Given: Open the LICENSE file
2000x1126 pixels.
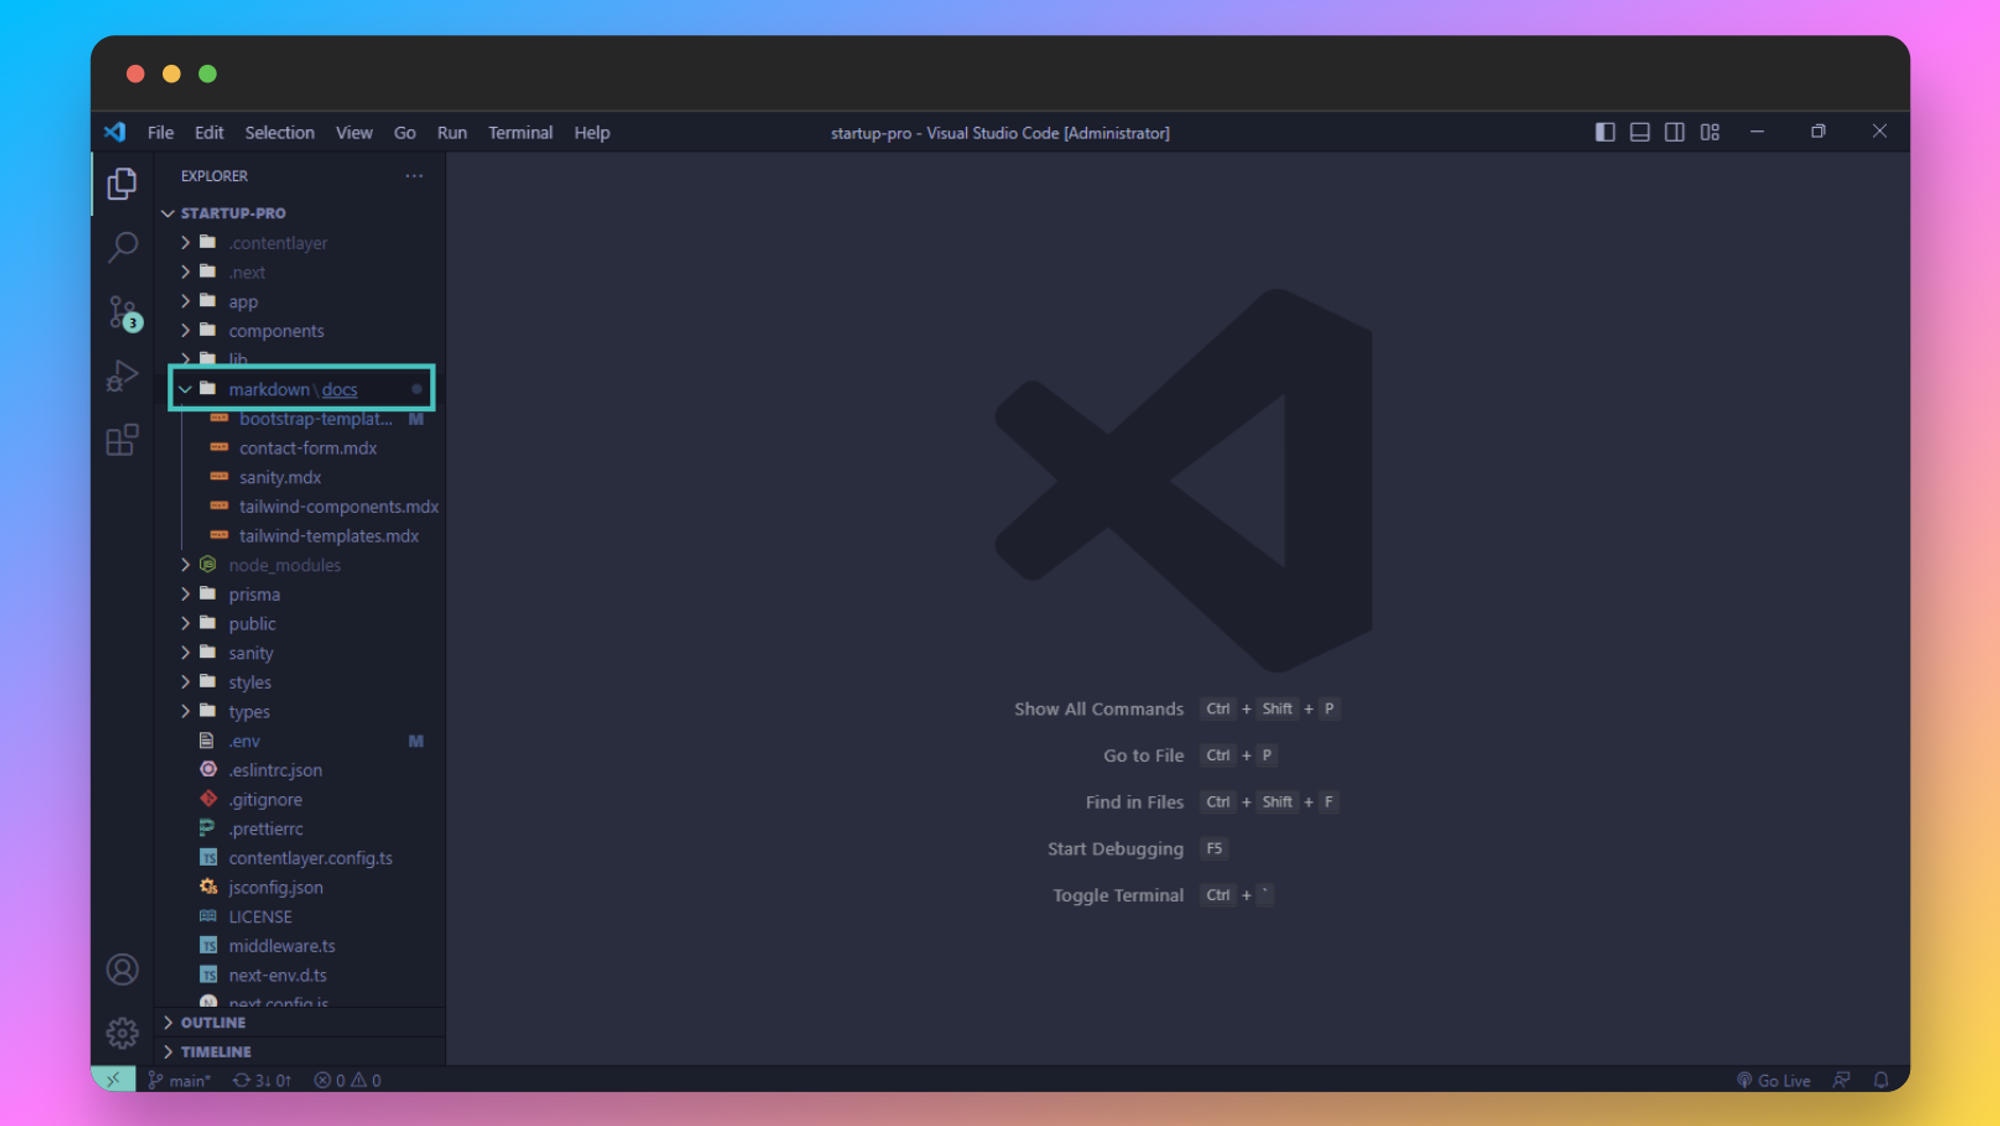Looking at the screenshot, I should (x=300, y=916).
